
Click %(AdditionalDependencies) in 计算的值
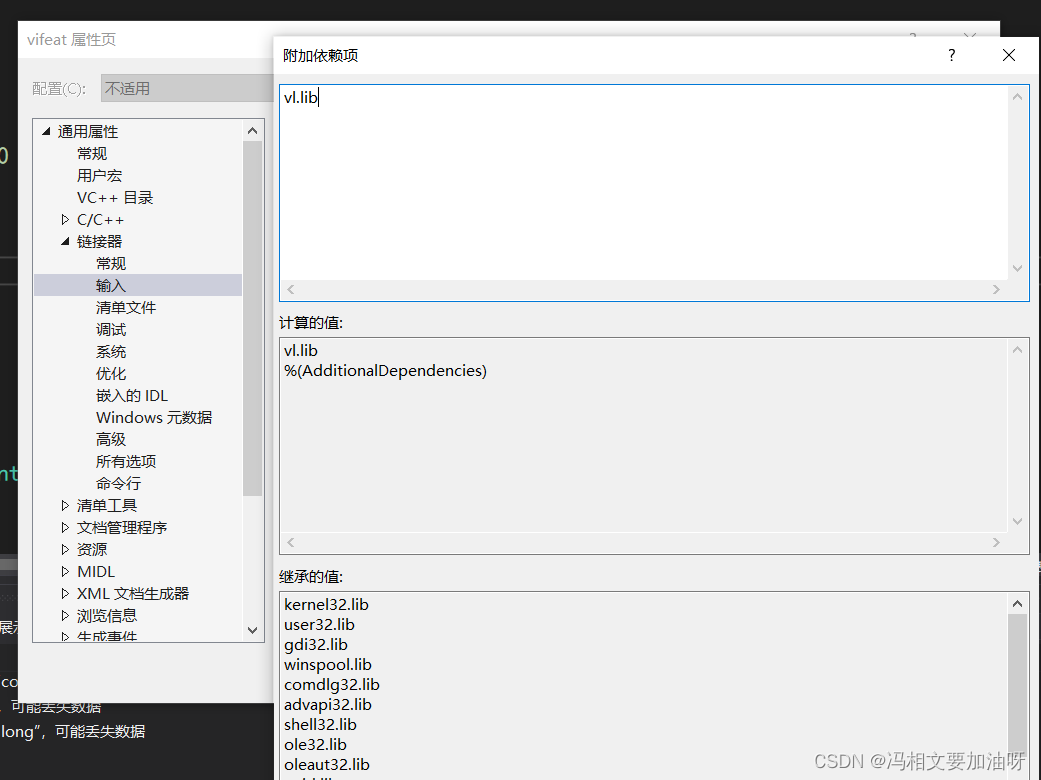pyautogui.click(x=385, y=370)
